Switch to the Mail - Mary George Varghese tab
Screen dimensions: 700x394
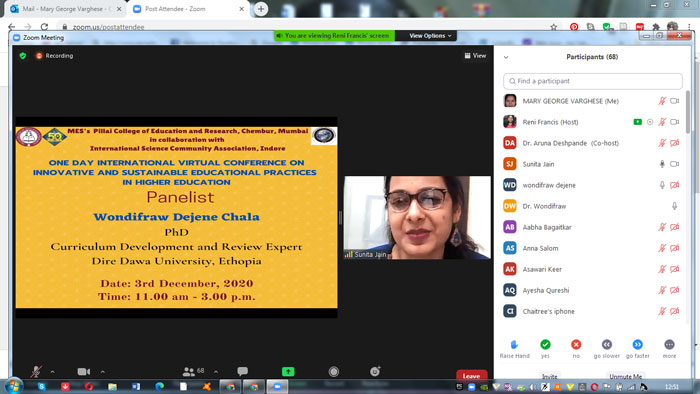(x=66, y=9)
